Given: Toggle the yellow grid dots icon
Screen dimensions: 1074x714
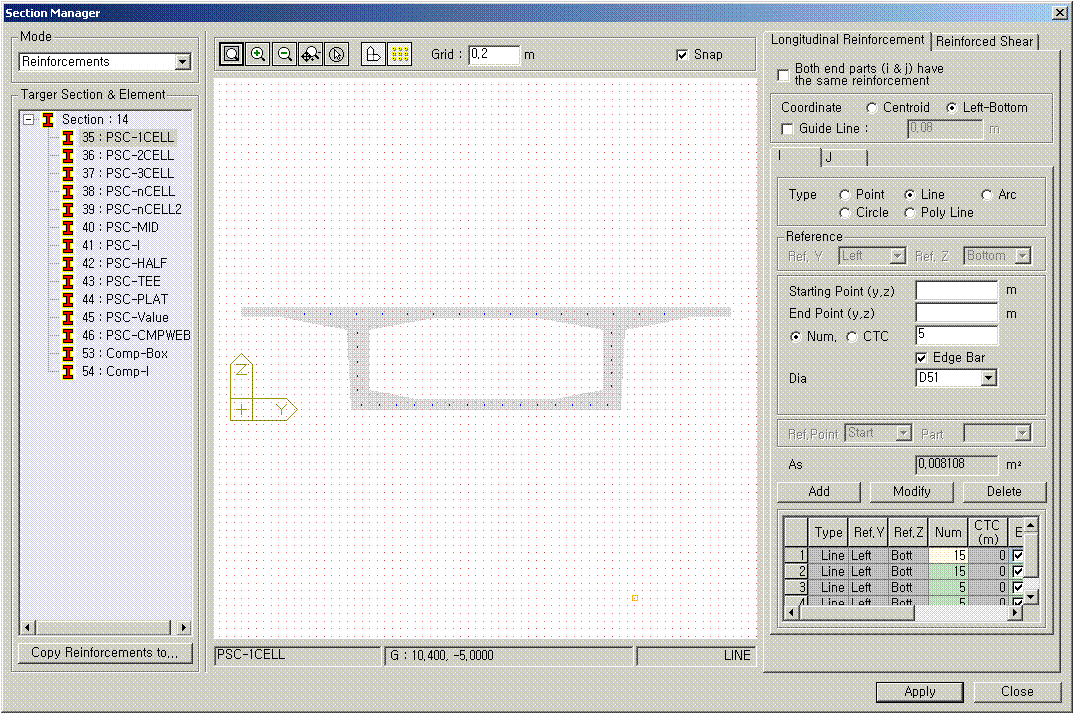Looking at the screenshot, I should click(399, 54).
